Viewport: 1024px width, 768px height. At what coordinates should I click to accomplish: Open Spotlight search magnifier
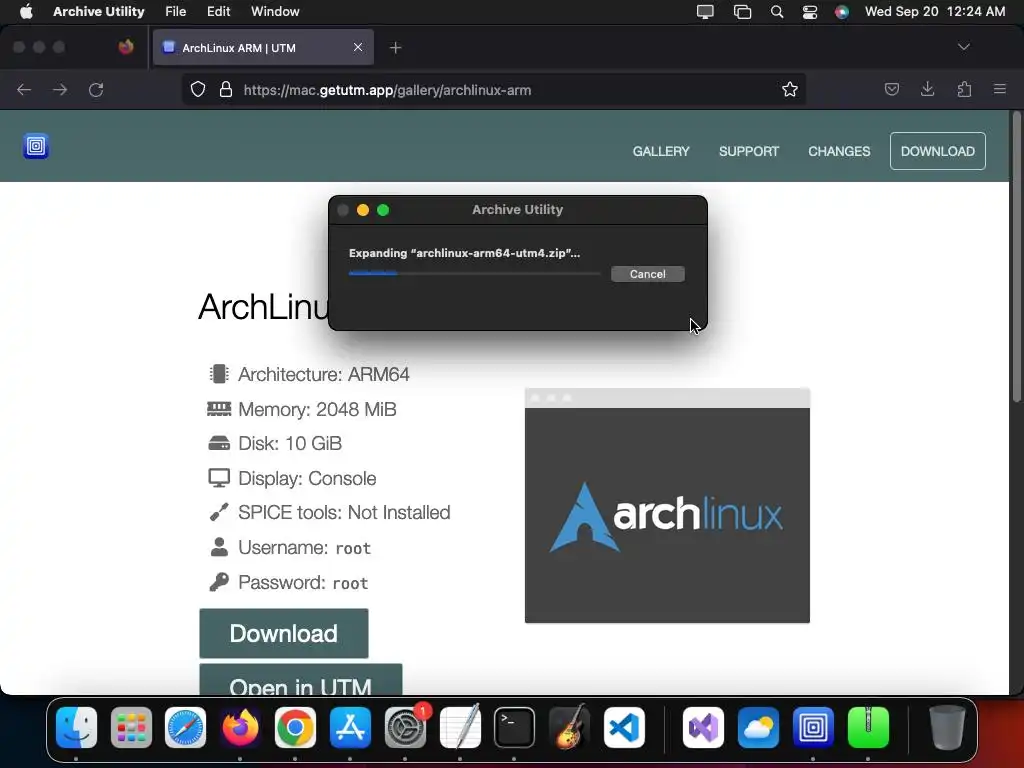pyautogui.click(x=776, y=11)
